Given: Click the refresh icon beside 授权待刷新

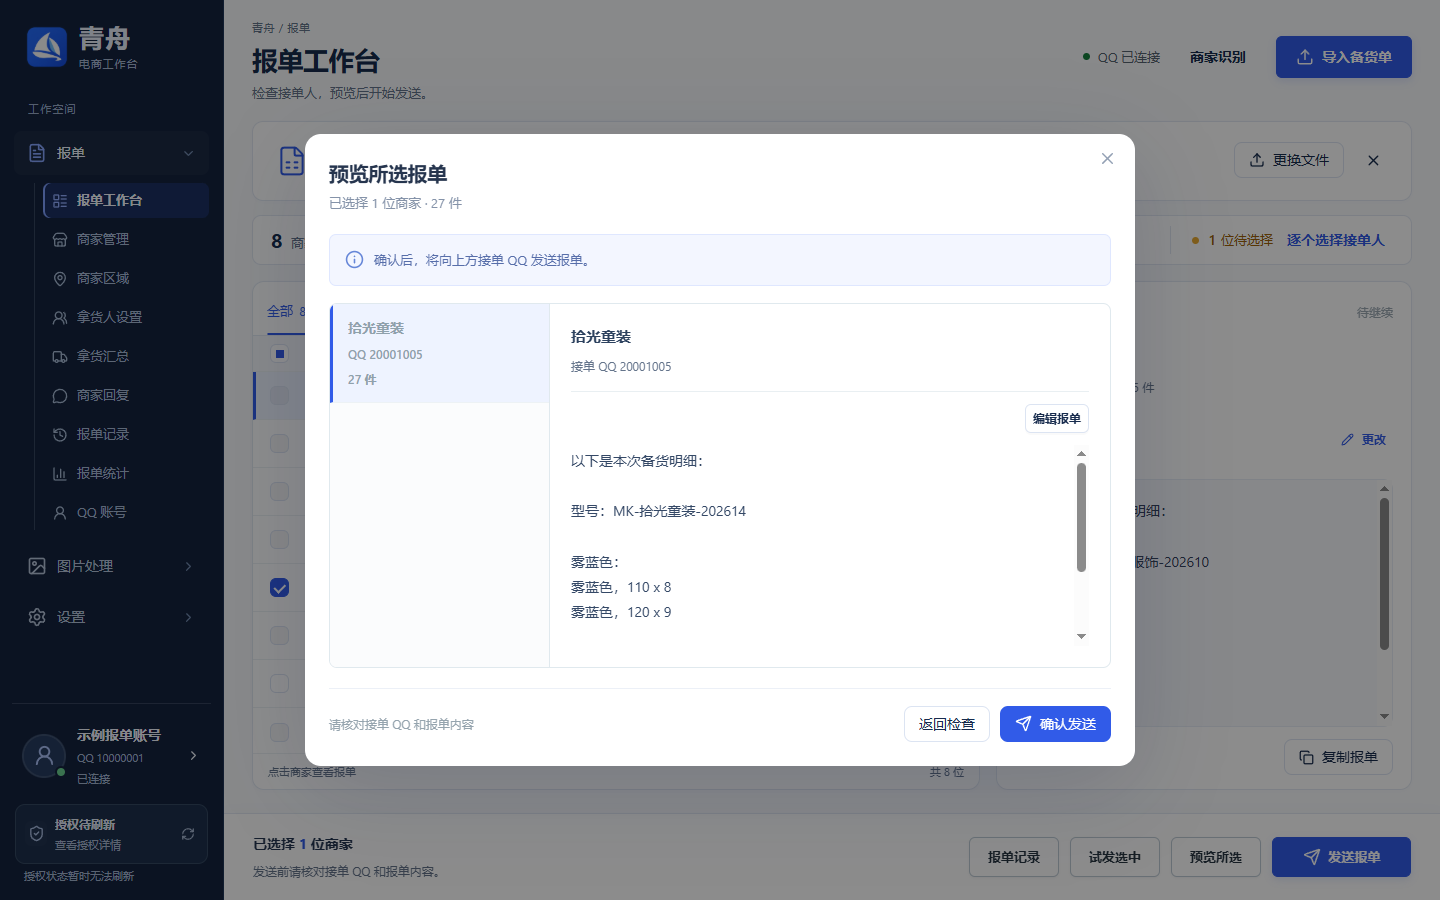Looking at the screenshot, I should tap(188, 834).
